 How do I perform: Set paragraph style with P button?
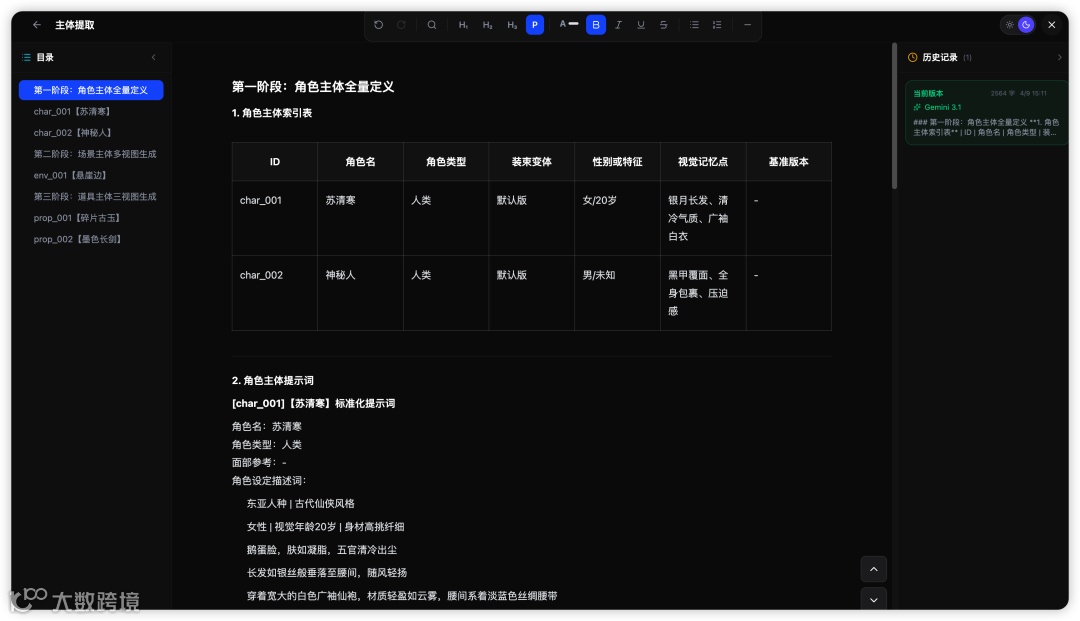click(535, 25)
